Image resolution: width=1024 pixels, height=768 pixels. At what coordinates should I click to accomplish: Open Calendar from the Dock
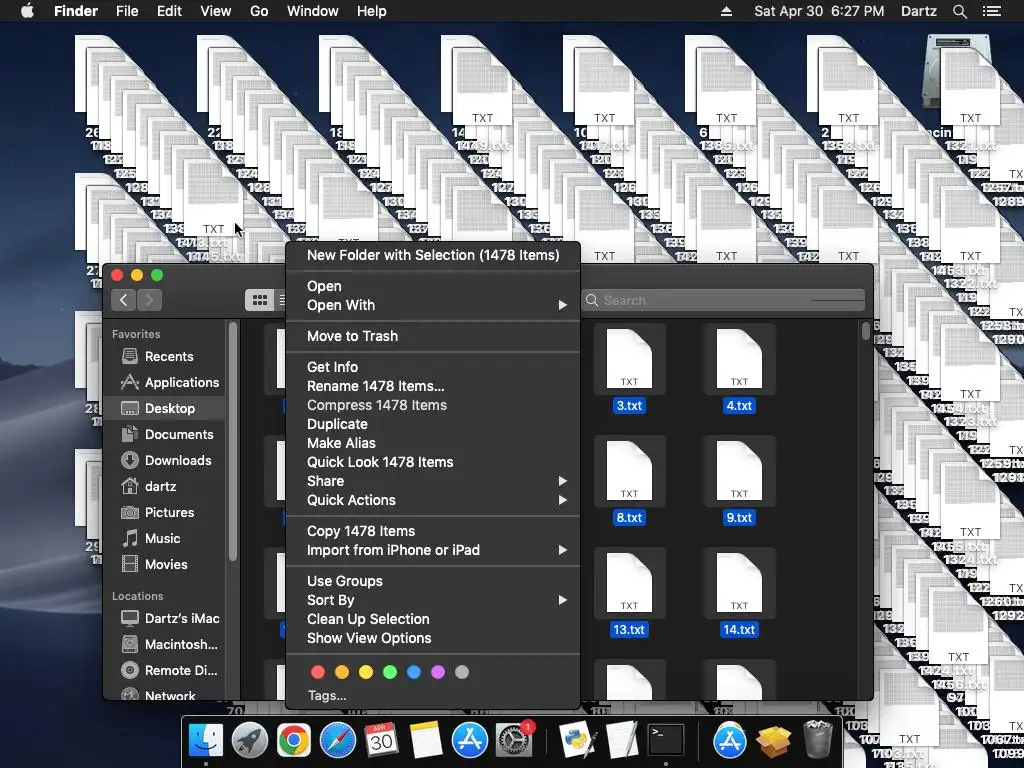click(x=381, y=741)
